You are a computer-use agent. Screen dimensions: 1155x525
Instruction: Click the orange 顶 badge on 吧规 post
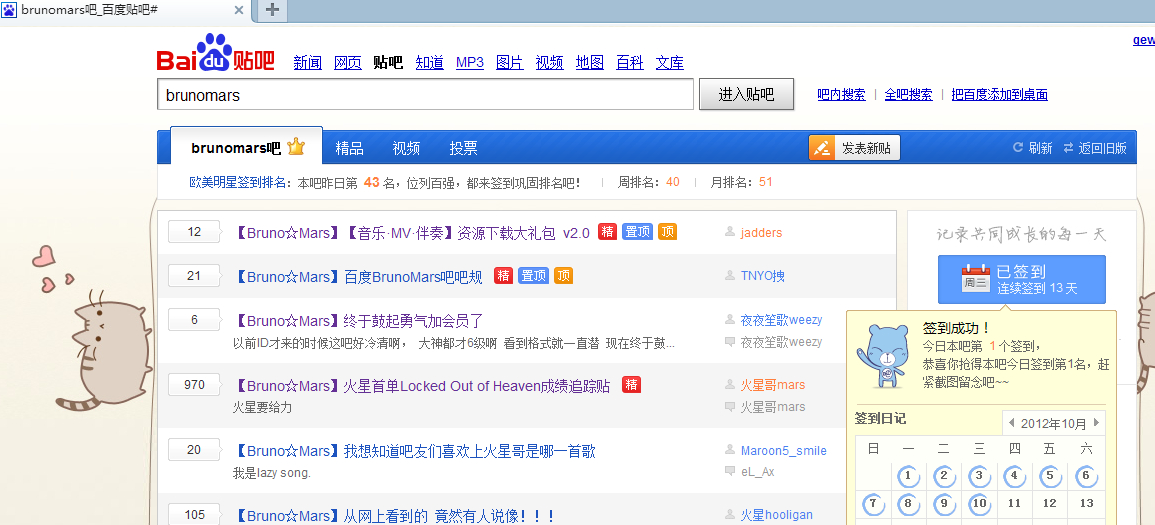(x=564, y=276)
